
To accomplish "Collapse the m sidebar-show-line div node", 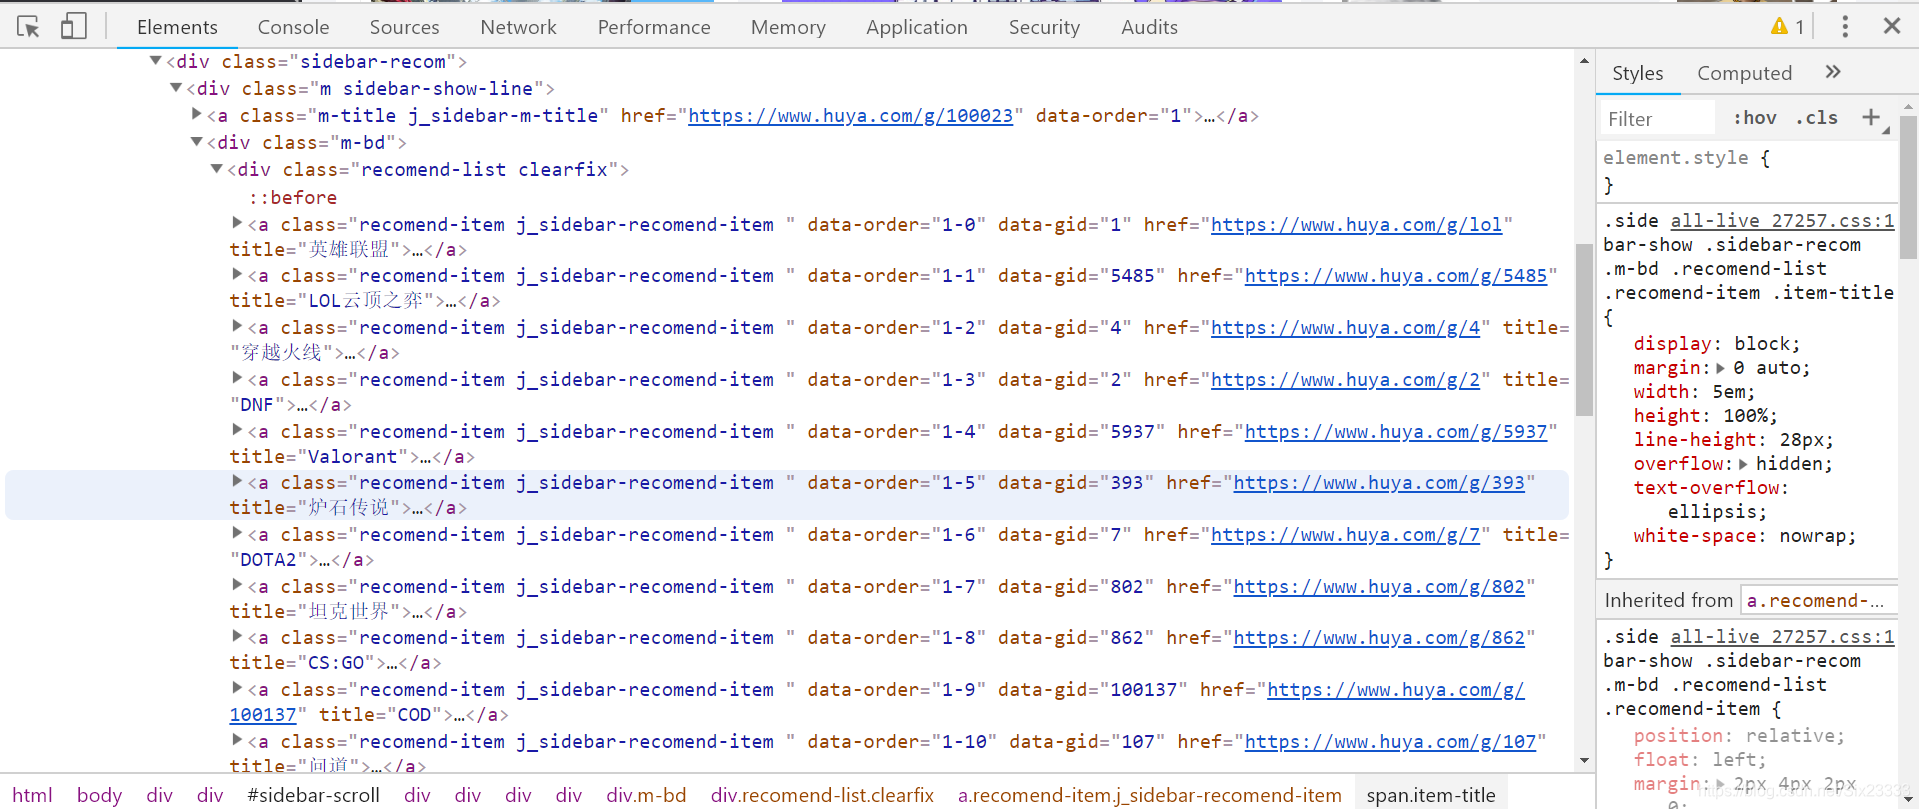I will coord(176,88).
